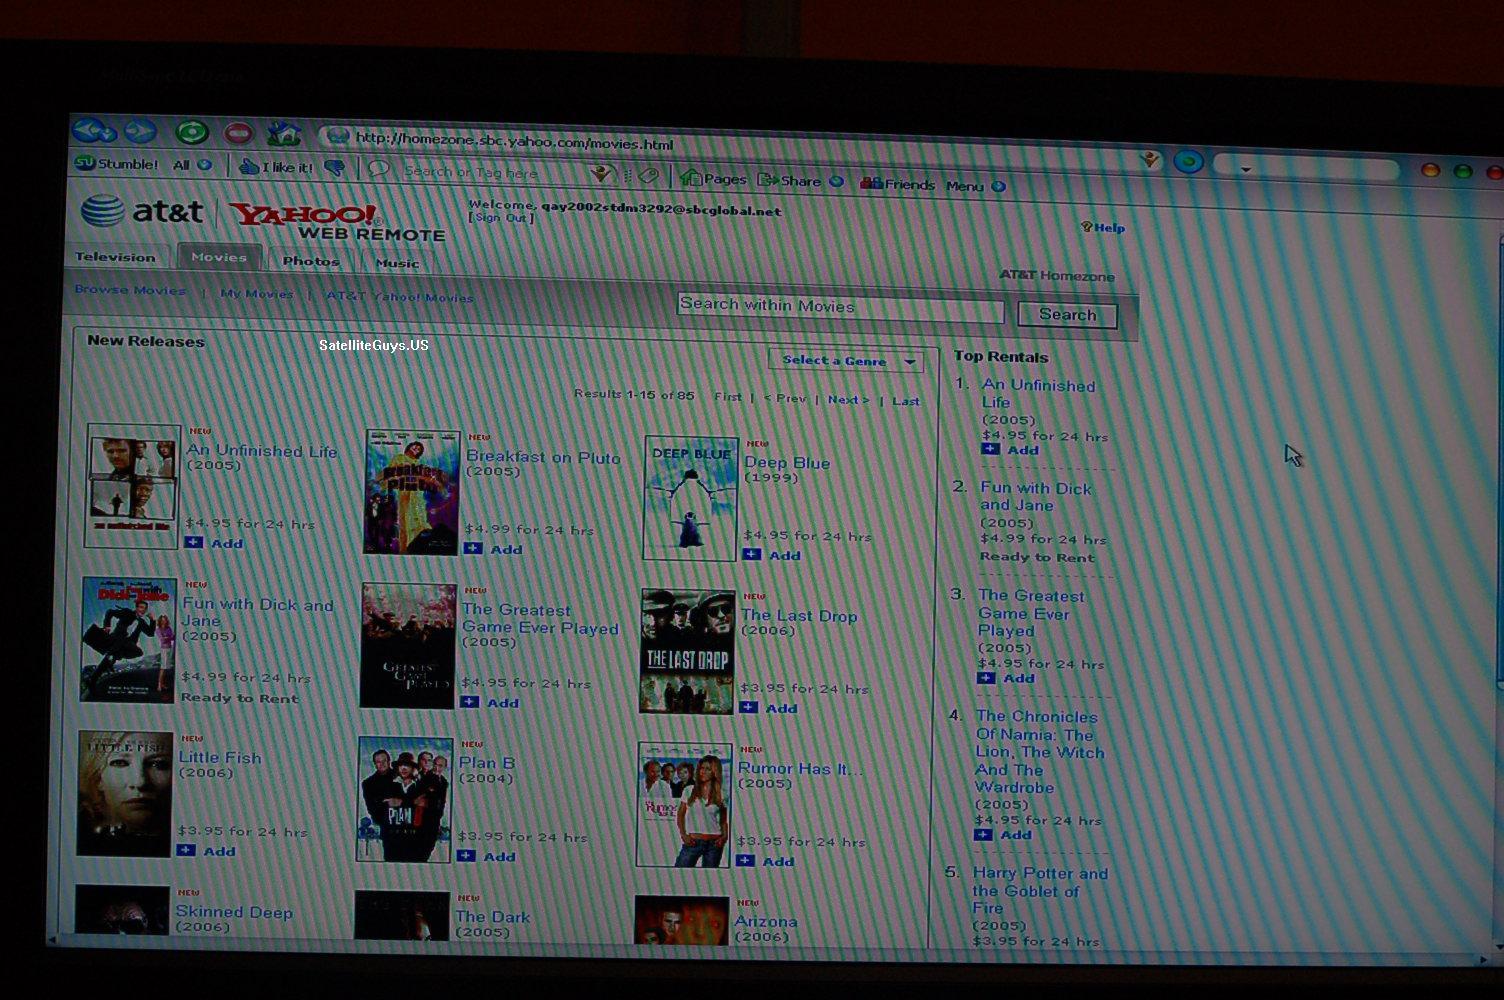Viewport: 1504px width, 1000px height.
Task: Click The Last Drop poster thumbnail
Action: click(687, 651)
